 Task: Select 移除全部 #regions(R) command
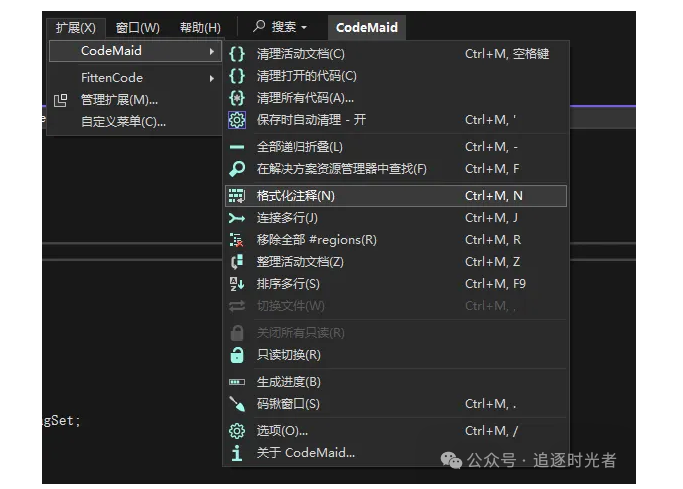click(x=396, y=240)
